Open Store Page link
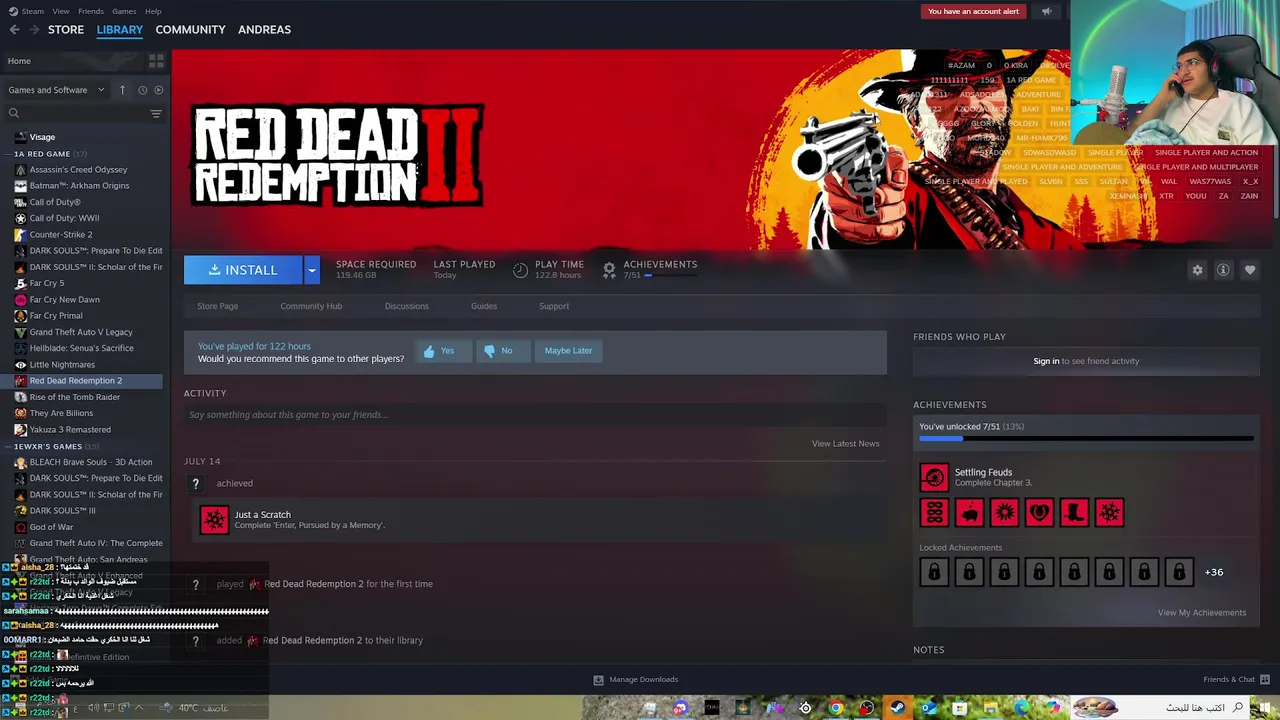 (x=217, y=306)
